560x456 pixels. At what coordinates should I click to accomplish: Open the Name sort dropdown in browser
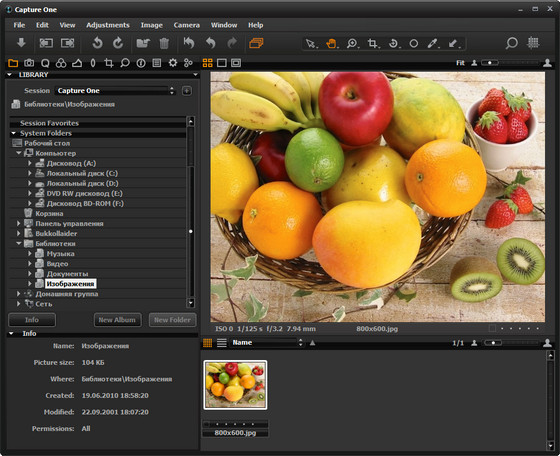[x=268, y=343]
